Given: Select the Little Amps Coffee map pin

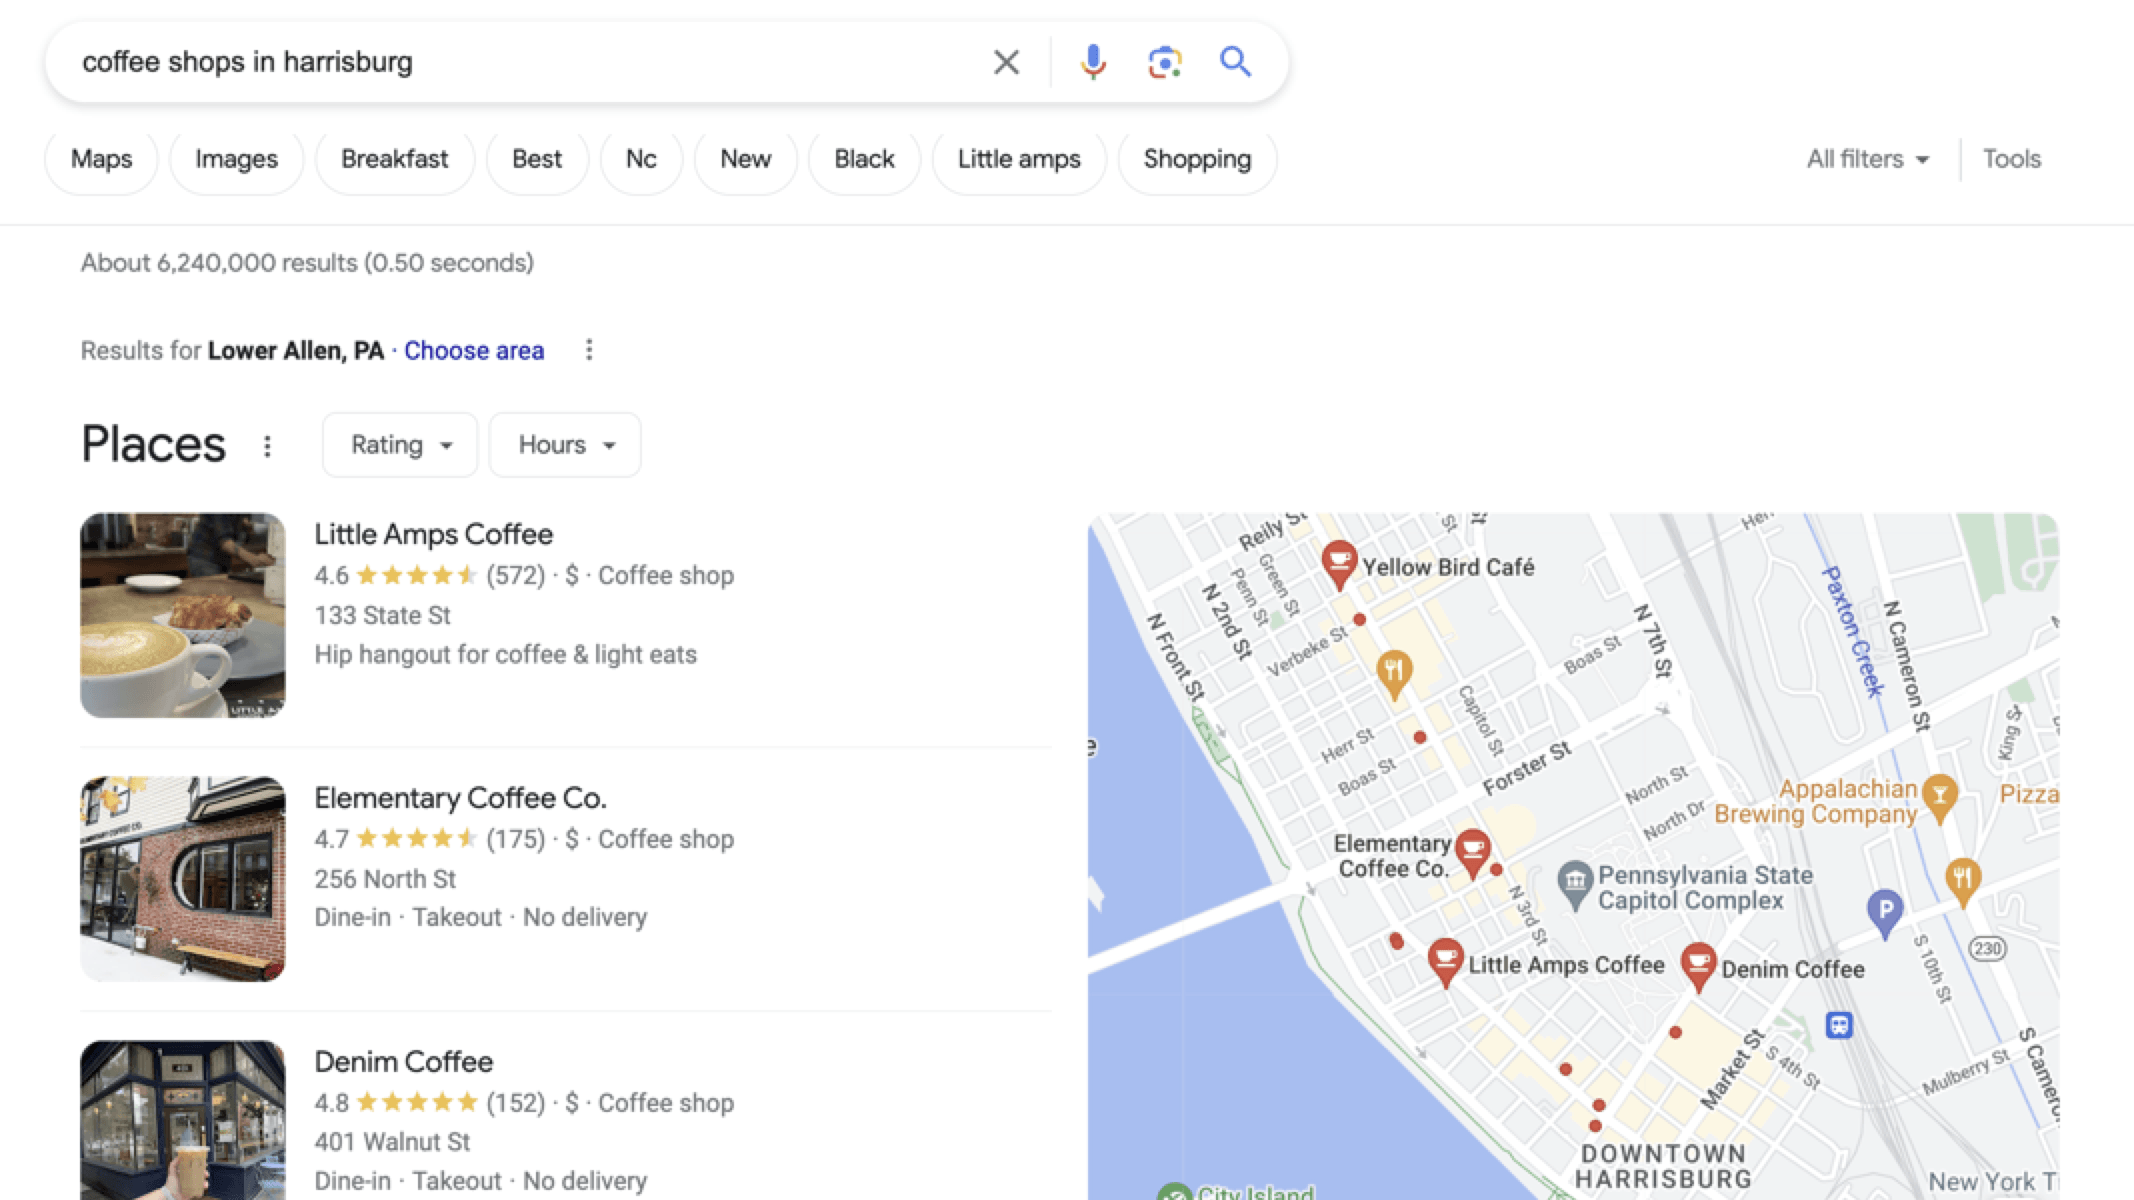Looking at the screenshot, I should tap(1445, 962).
